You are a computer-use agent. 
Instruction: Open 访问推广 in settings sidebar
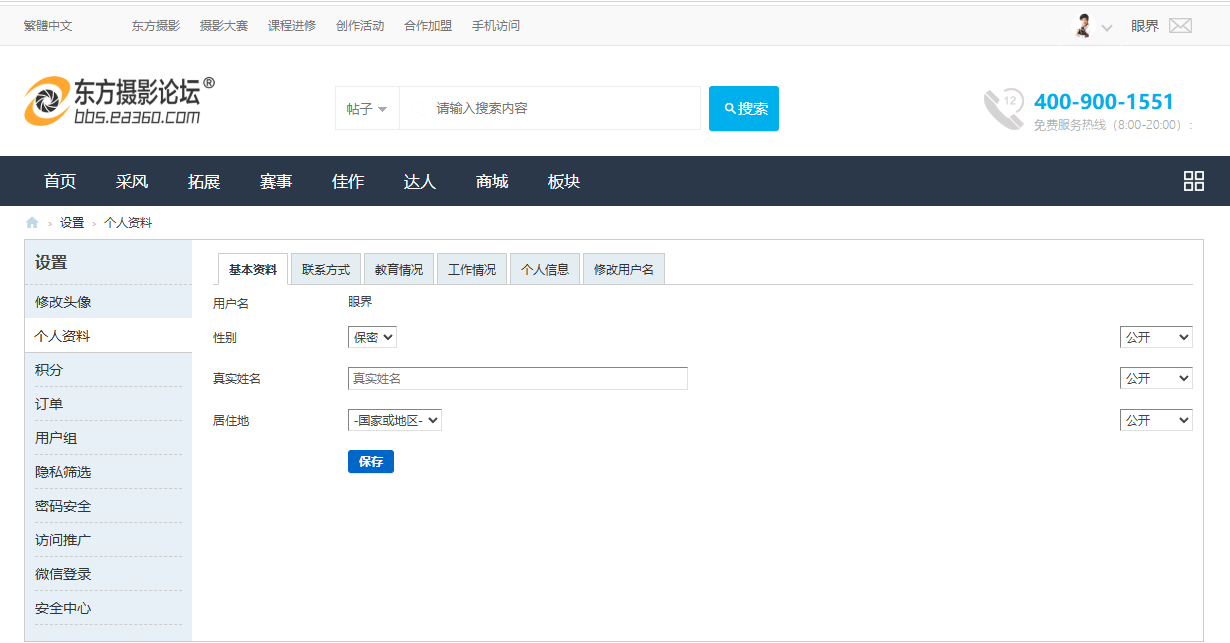[108, 540]
